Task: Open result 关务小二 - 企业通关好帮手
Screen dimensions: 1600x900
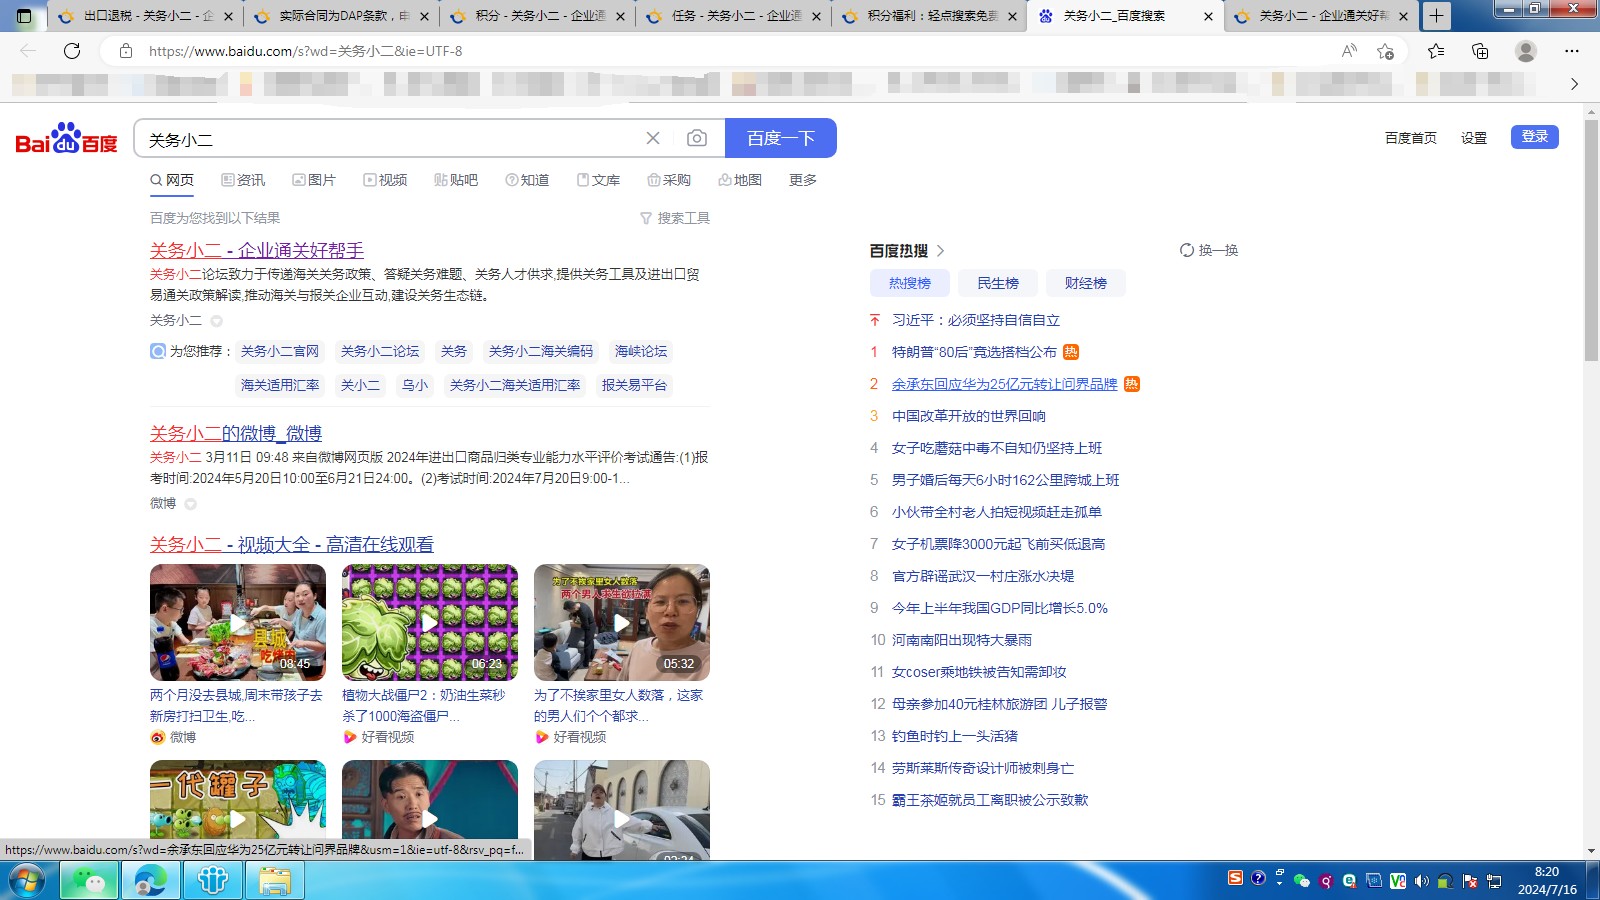Action: click(257, 250)
